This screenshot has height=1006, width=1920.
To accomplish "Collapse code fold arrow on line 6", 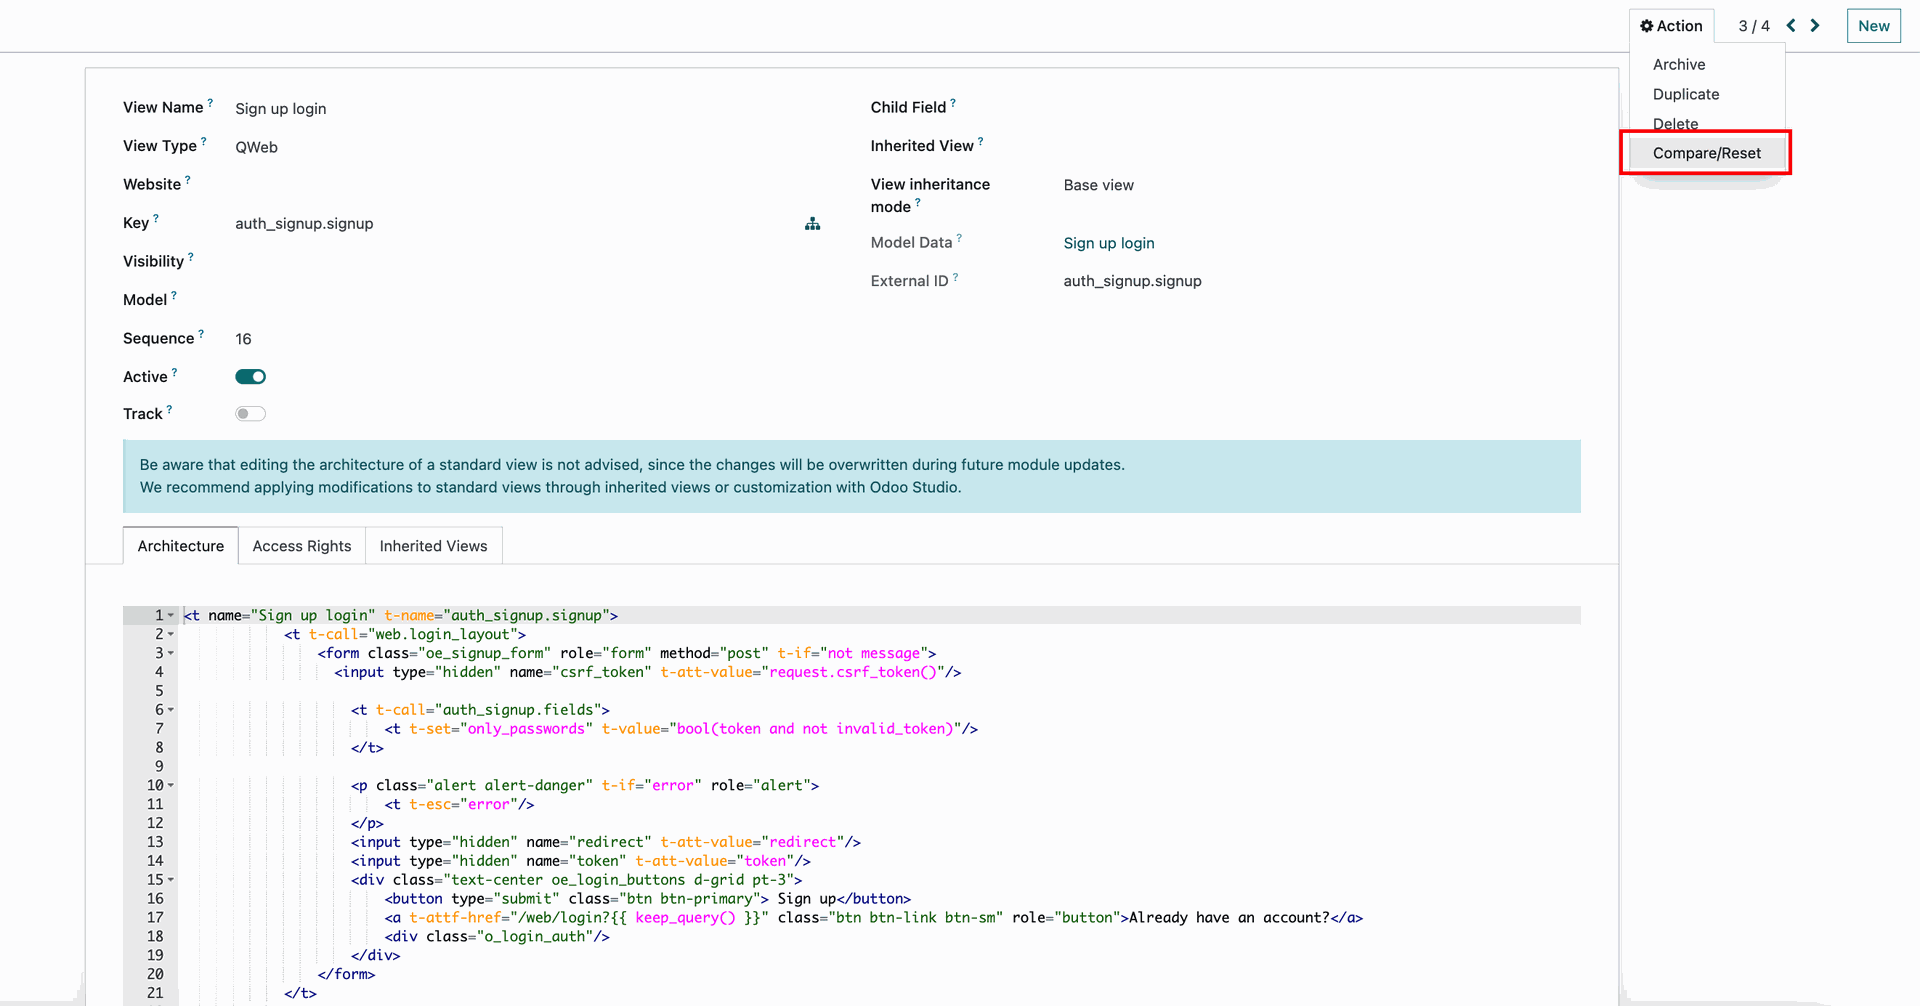I will coord(171,710).
